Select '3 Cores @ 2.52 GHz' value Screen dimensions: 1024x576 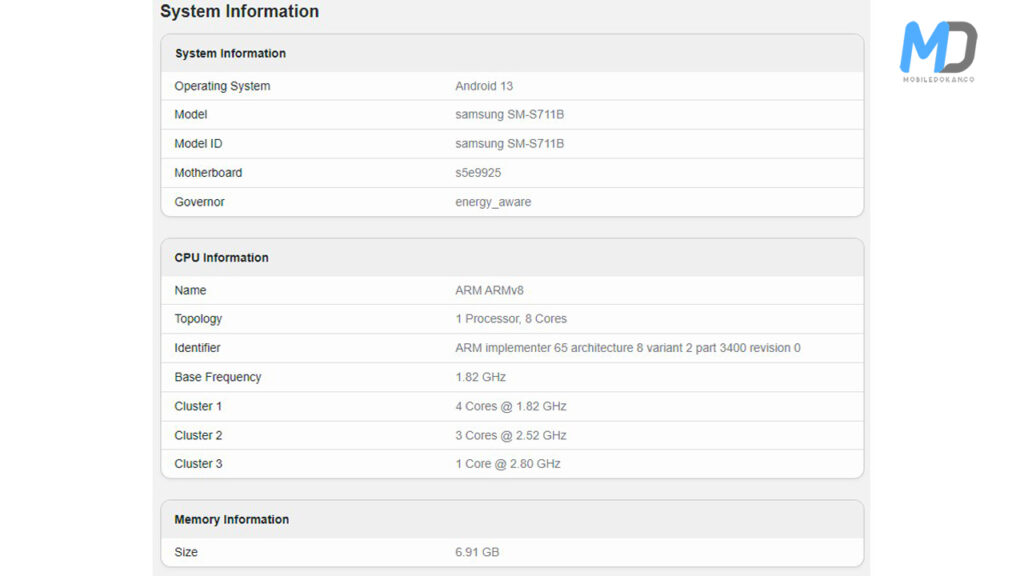(511, 436)
